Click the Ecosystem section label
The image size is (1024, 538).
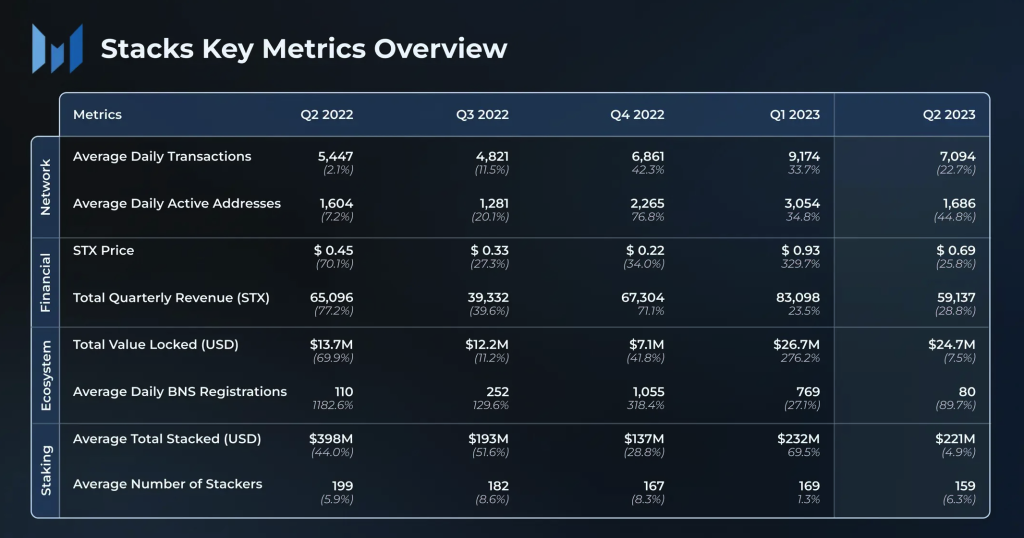pyautogui.click(x=45, y=375)
